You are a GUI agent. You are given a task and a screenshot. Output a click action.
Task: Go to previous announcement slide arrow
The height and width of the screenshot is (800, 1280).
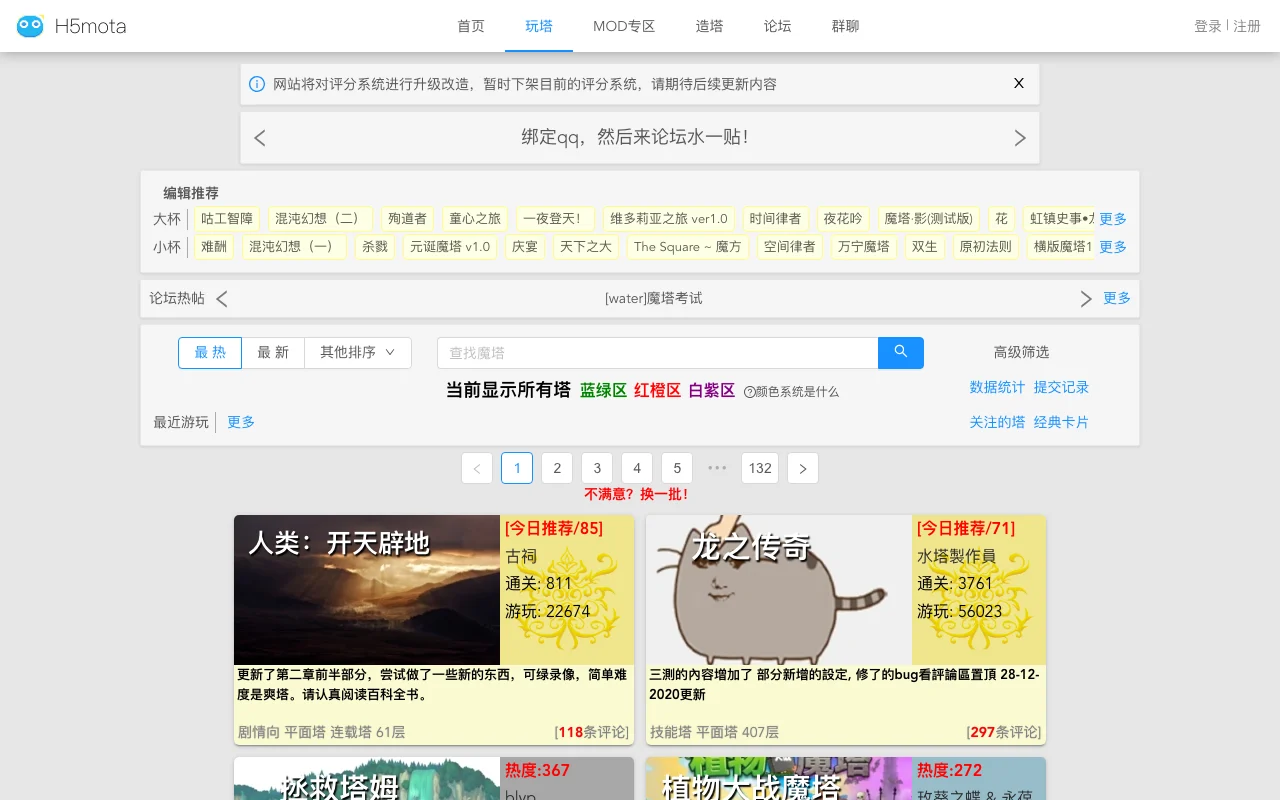[260, 138]
